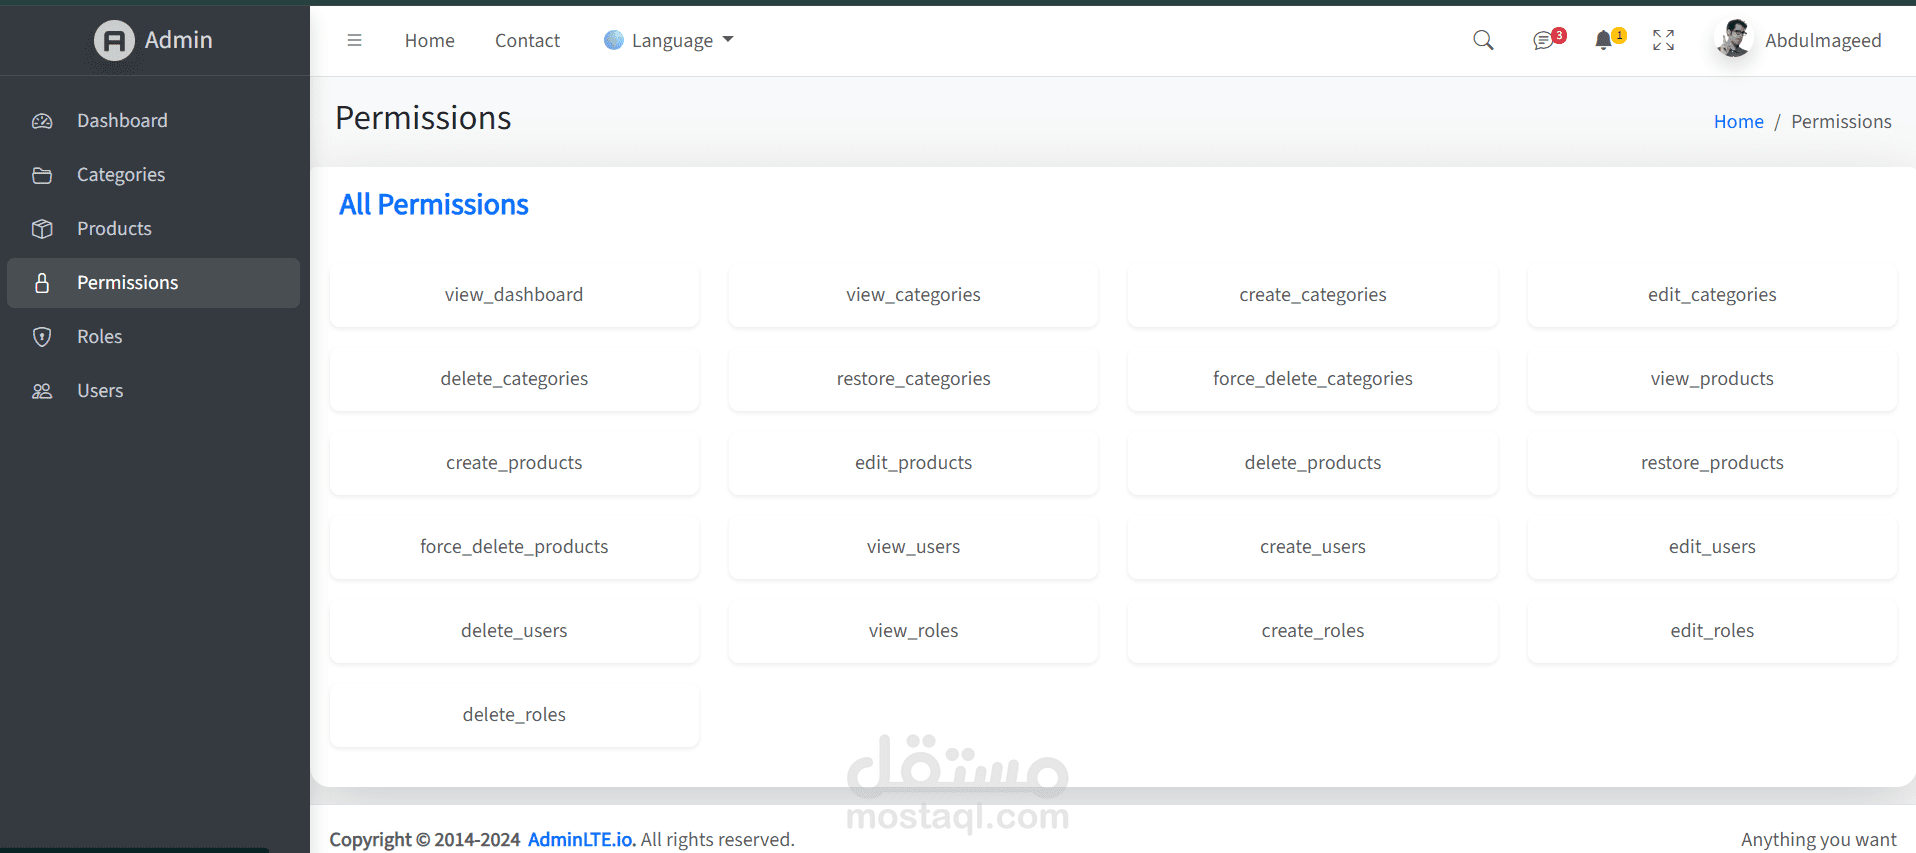Click the Users people icon
Image resolution: width=1916 pixels, height=853 pixels.
click(x=42, y=391)
